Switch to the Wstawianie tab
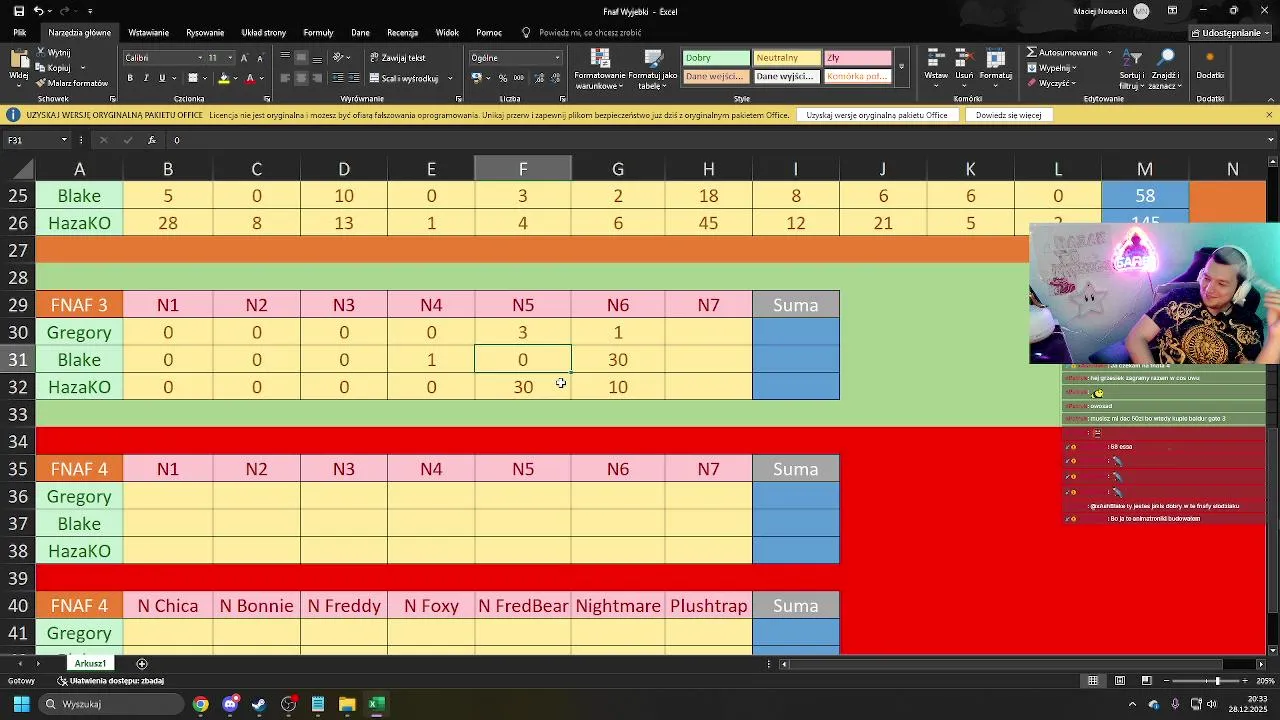This screenshot has width=1280, height=720. pyautogui.click(x=148, y=33)
